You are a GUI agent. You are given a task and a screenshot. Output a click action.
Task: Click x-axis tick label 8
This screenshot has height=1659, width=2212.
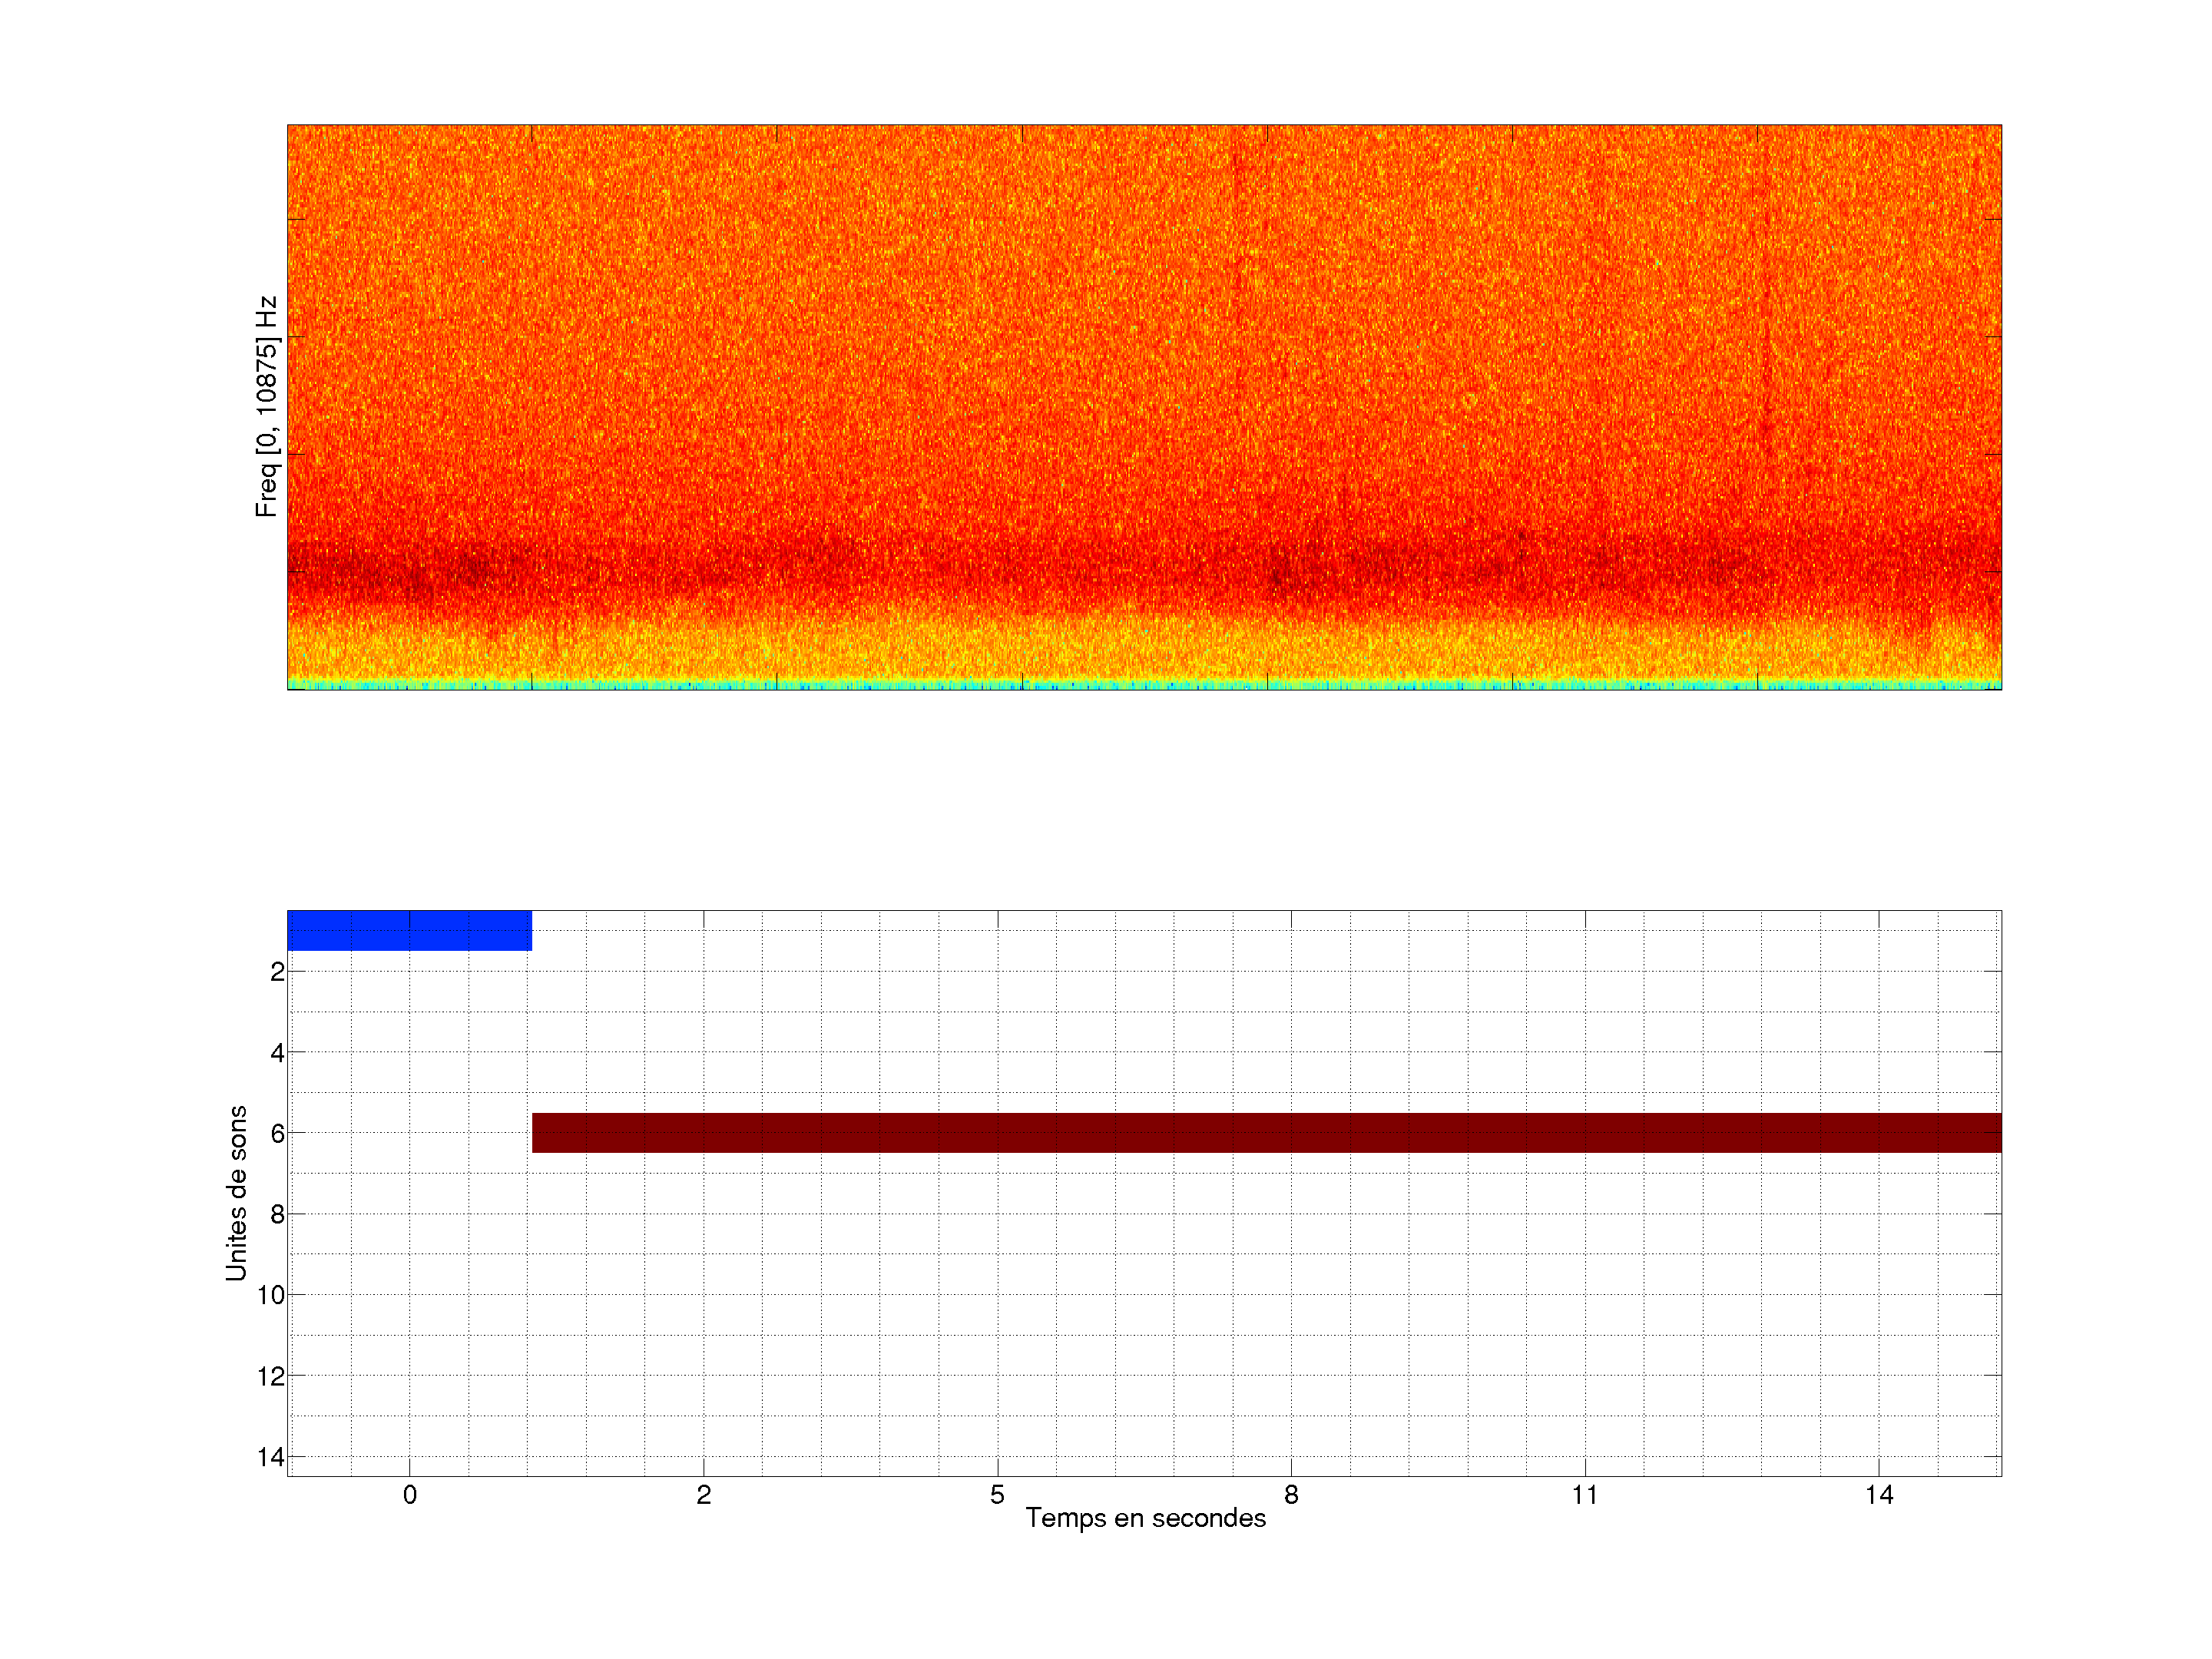pos(1291,1495)
